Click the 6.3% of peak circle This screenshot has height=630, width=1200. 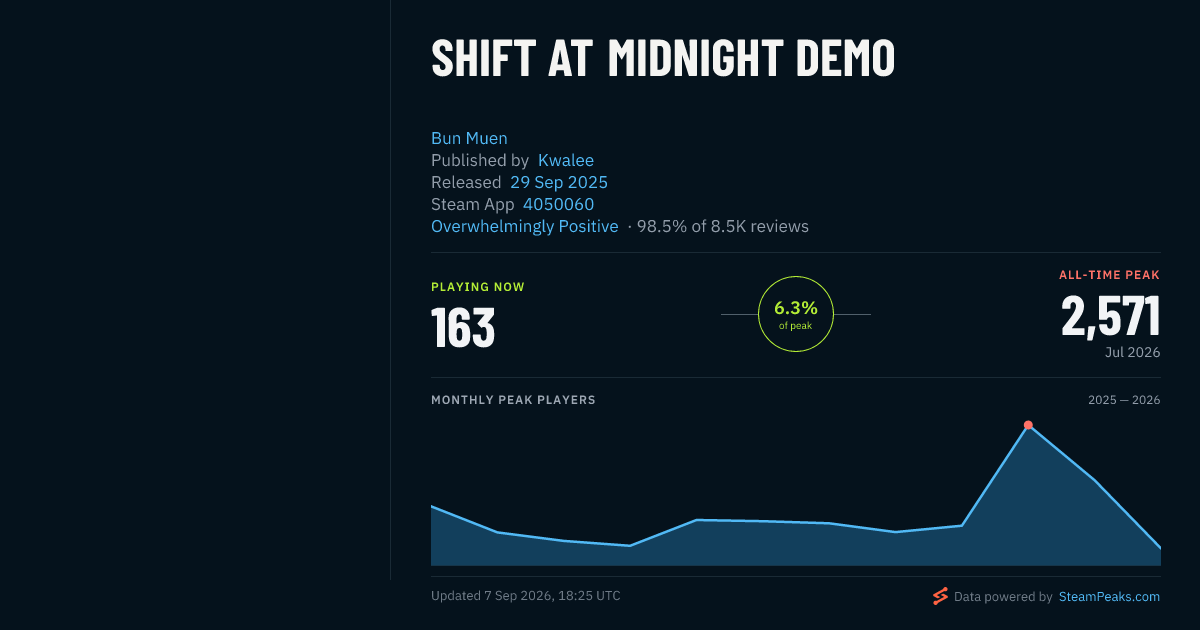tap(796, 314)
